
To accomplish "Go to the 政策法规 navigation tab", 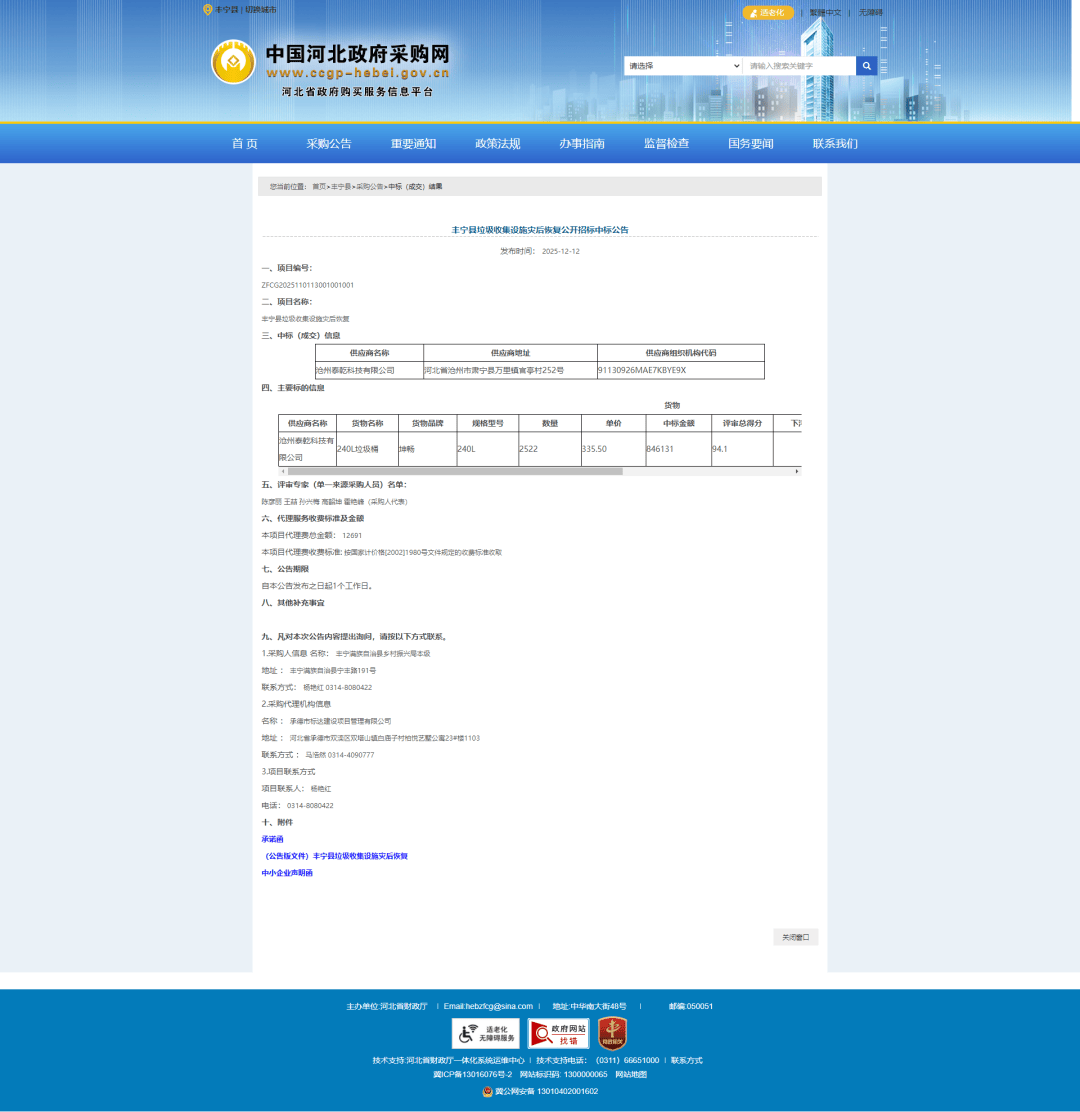I will click(x=497, y=144).
